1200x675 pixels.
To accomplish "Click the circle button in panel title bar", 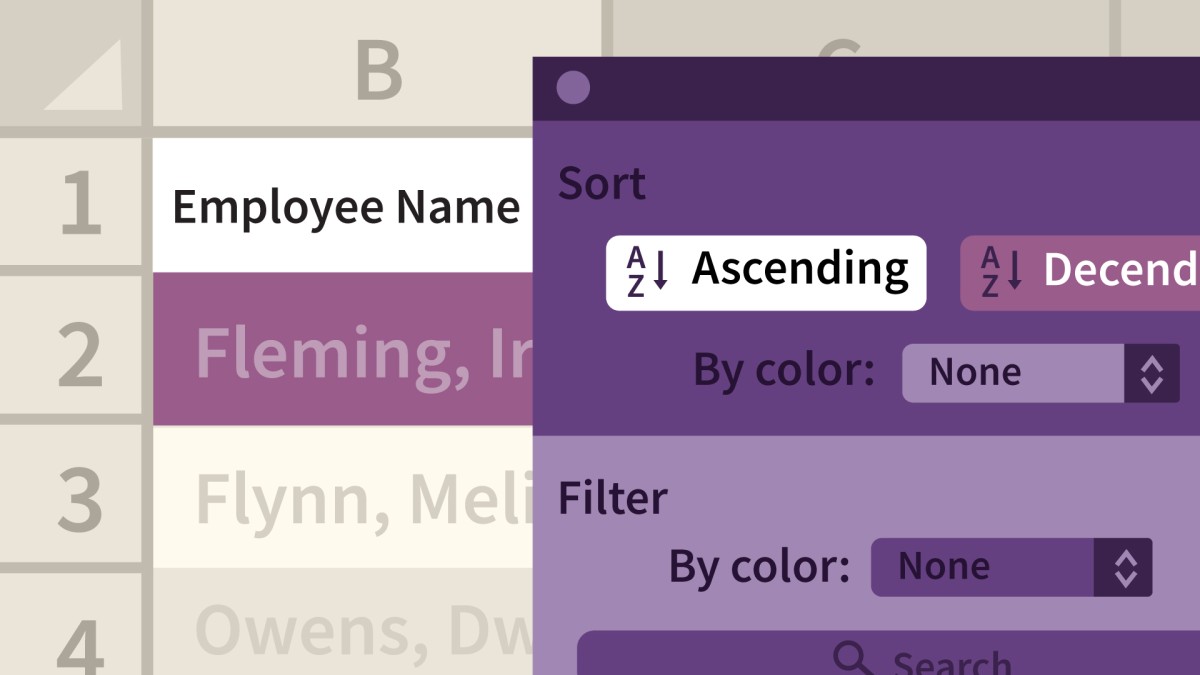I will 573,88.
